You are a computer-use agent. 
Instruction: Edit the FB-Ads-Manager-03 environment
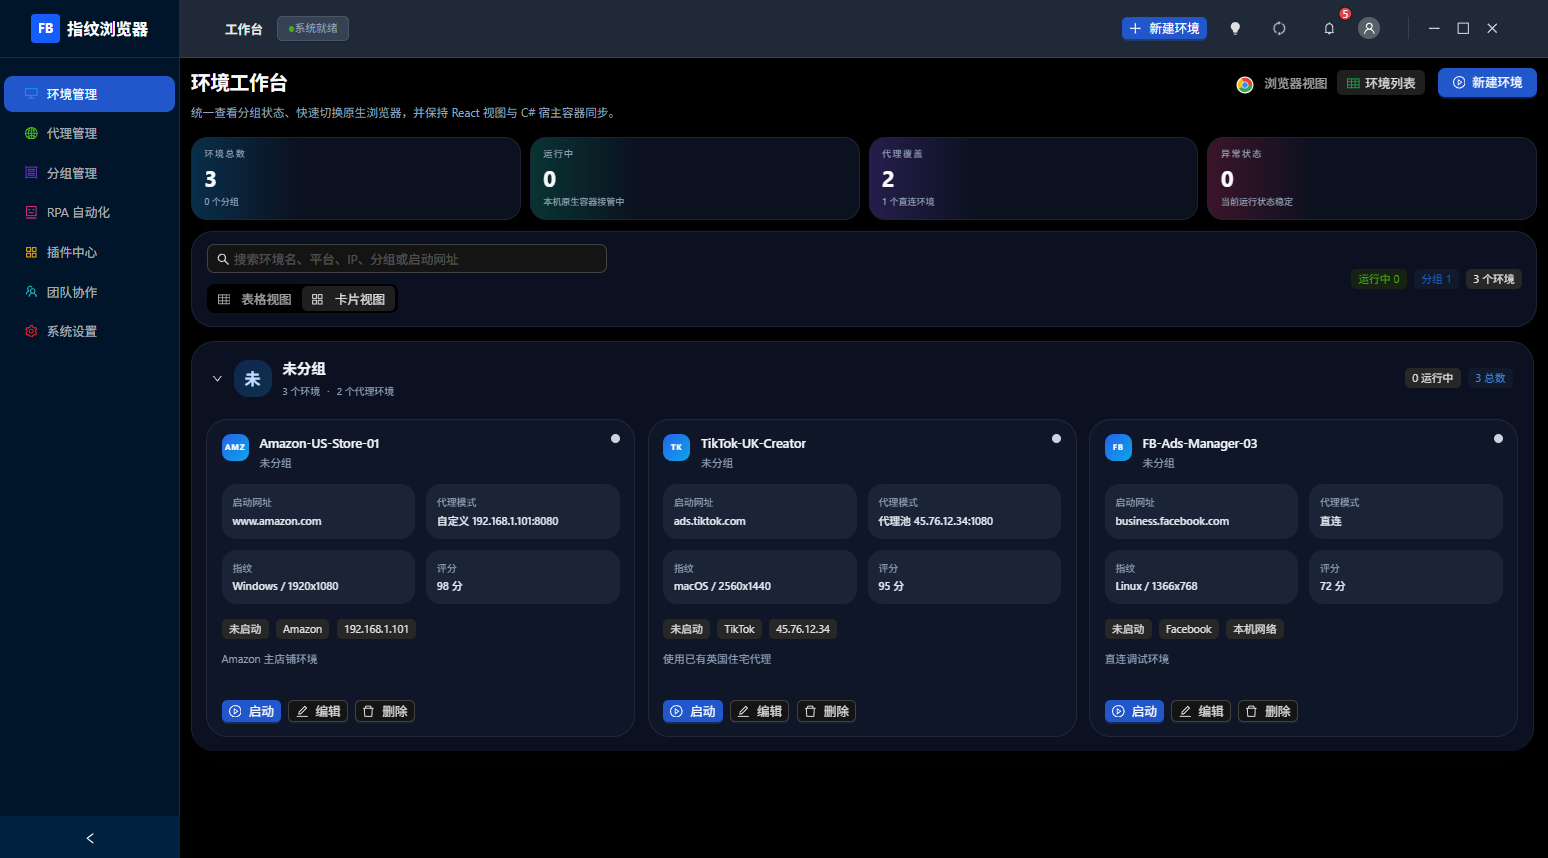coord(1201,711)
